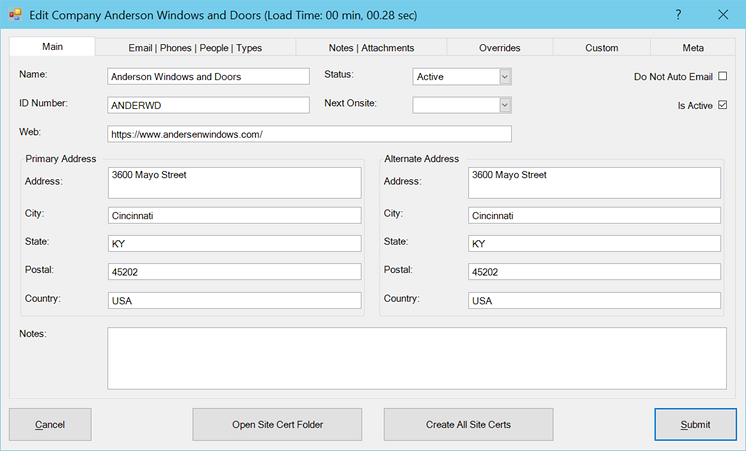The width and height of the screenshot is (746, 451).
Task: Close the Edit Company dialog
Action: pos(723,15)
